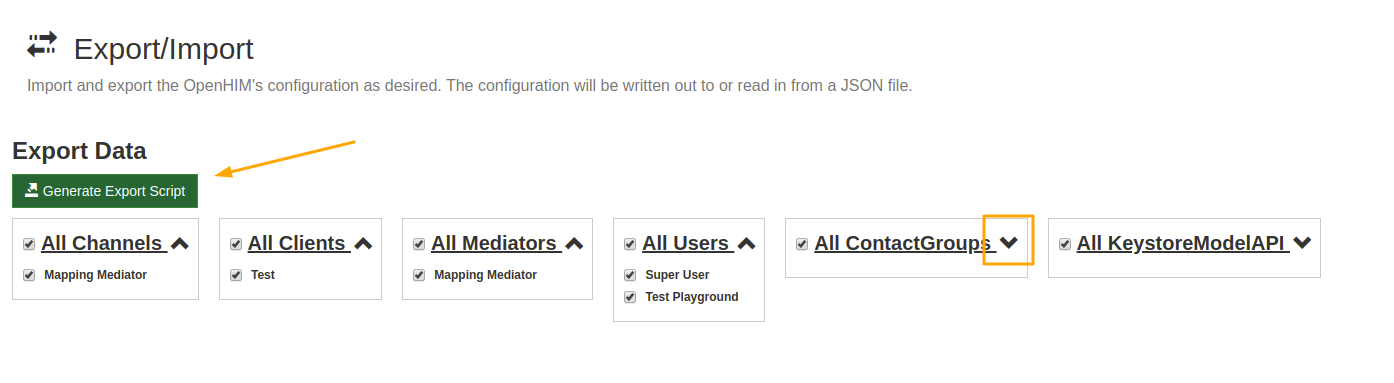Toggle the All KeystoreModelAPI checkbox
The width and height of the screenshot is (1394, 383).
pyautogui.click(x=1065, y=244)
